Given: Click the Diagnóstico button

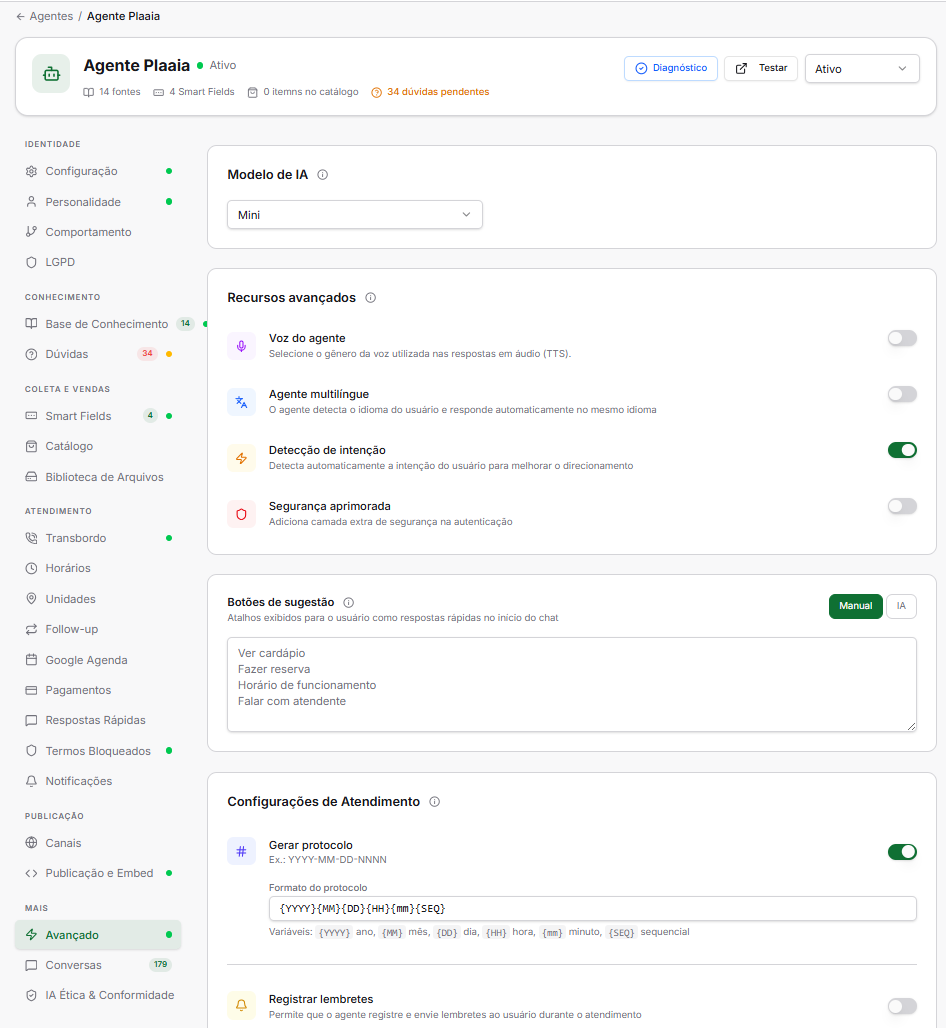Looking at the screenshot, I should [x=671, y=68].
